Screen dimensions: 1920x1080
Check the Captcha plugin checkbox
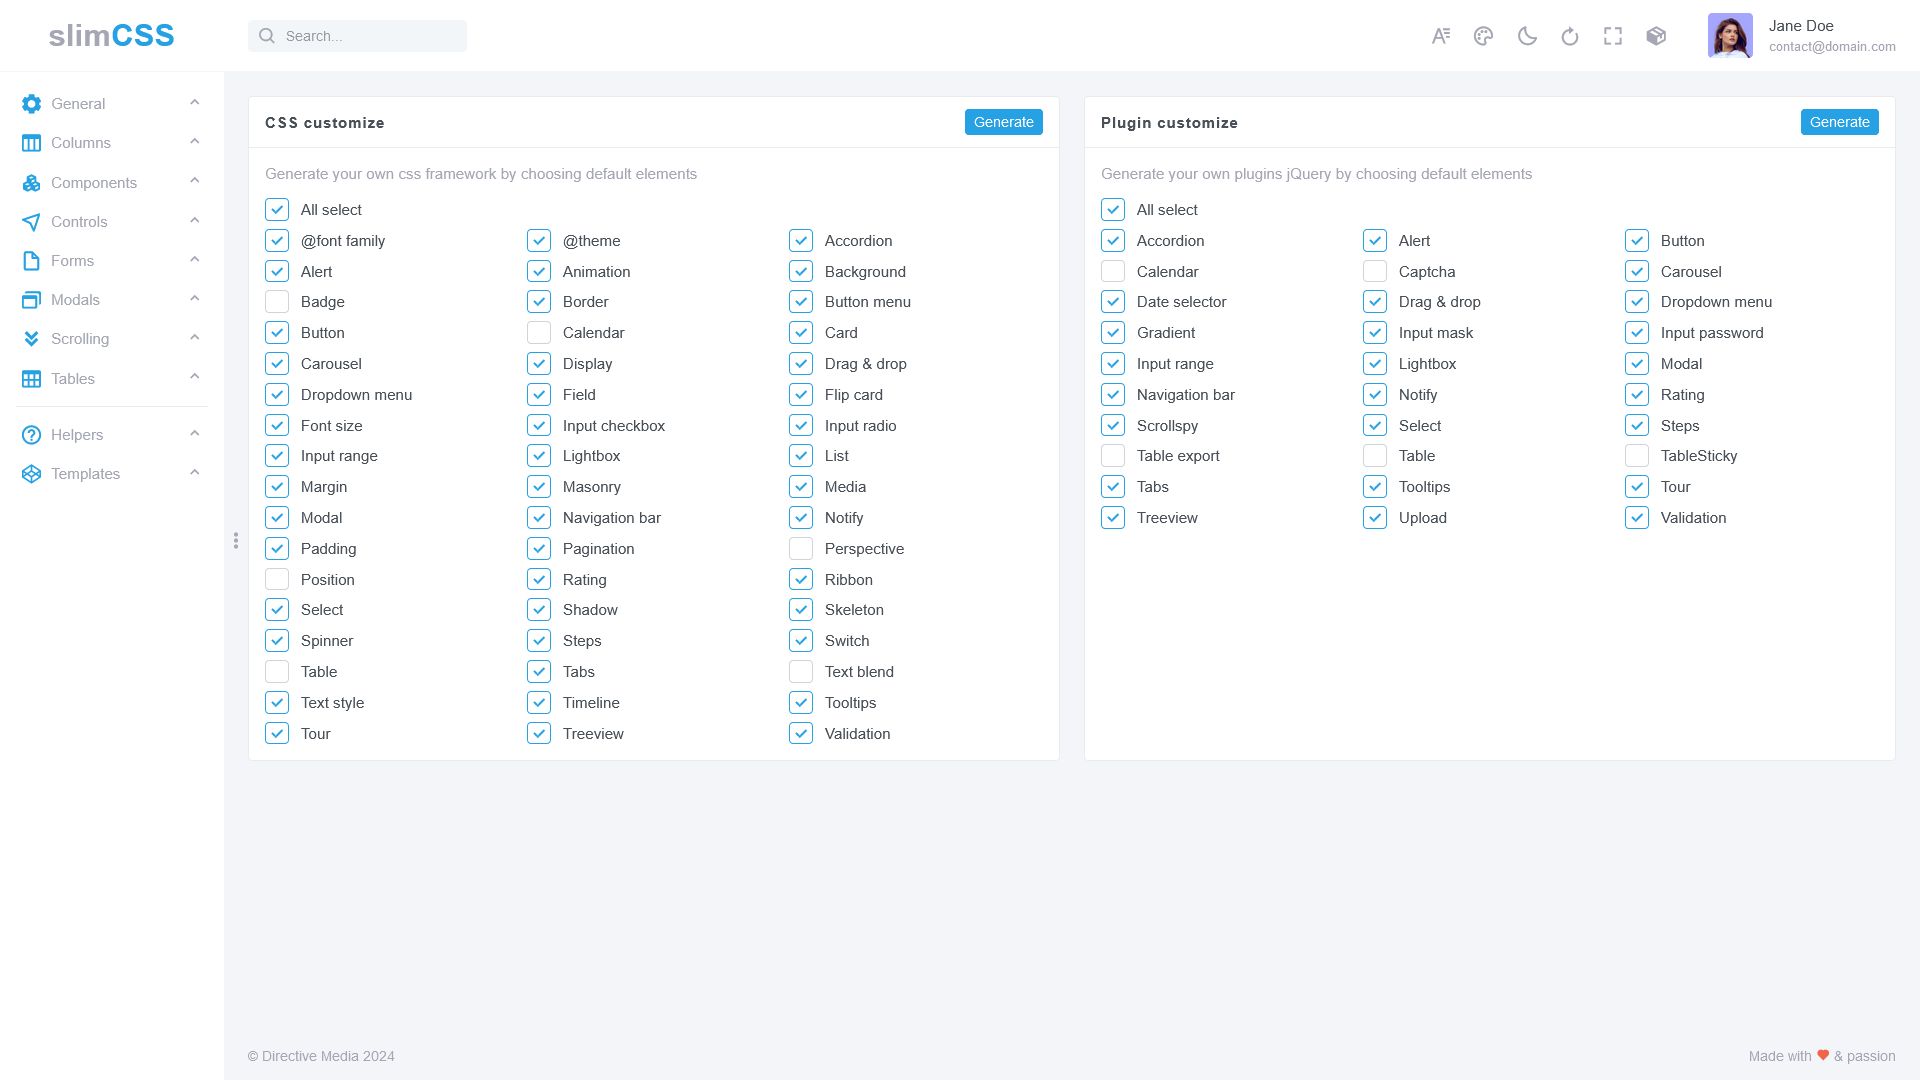(x=1375, y=272)
